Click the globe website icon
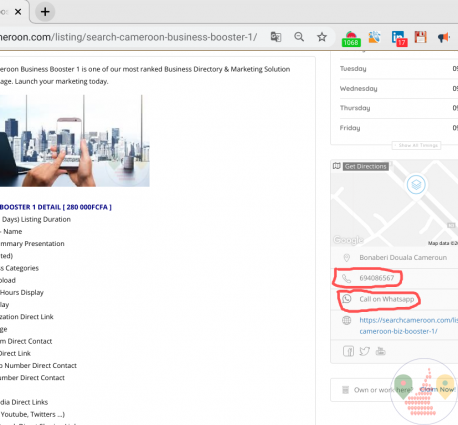The image size is (458, 425). coord(347,320)
